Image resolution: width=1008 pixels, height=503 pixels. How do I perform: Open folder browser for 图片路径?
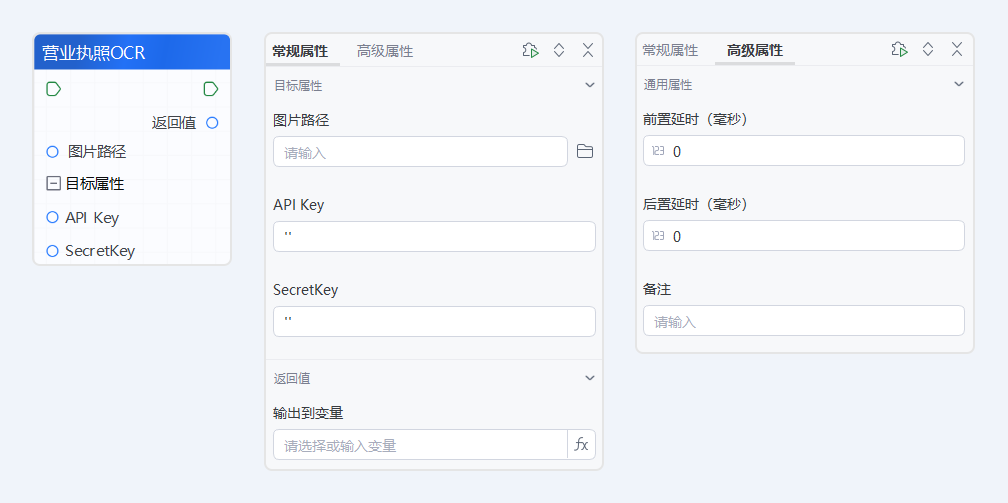click(584, 152)
